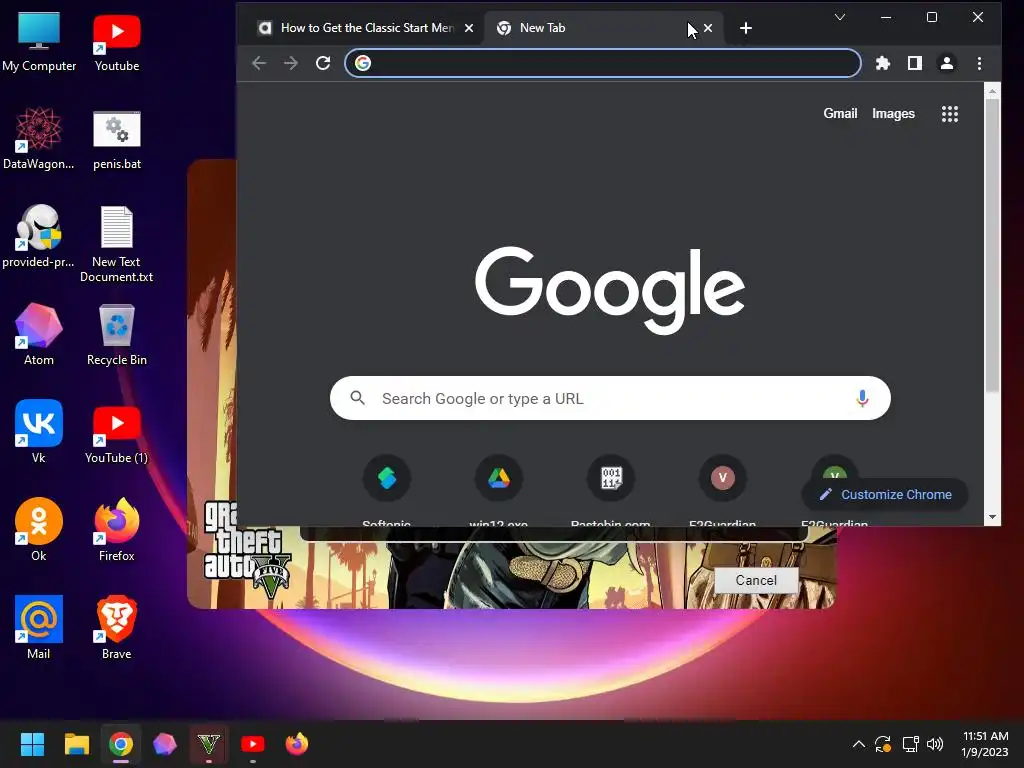1024x768 pixels.
Task: Select the Brave desktop shortcut
Action: coord(117,628)
